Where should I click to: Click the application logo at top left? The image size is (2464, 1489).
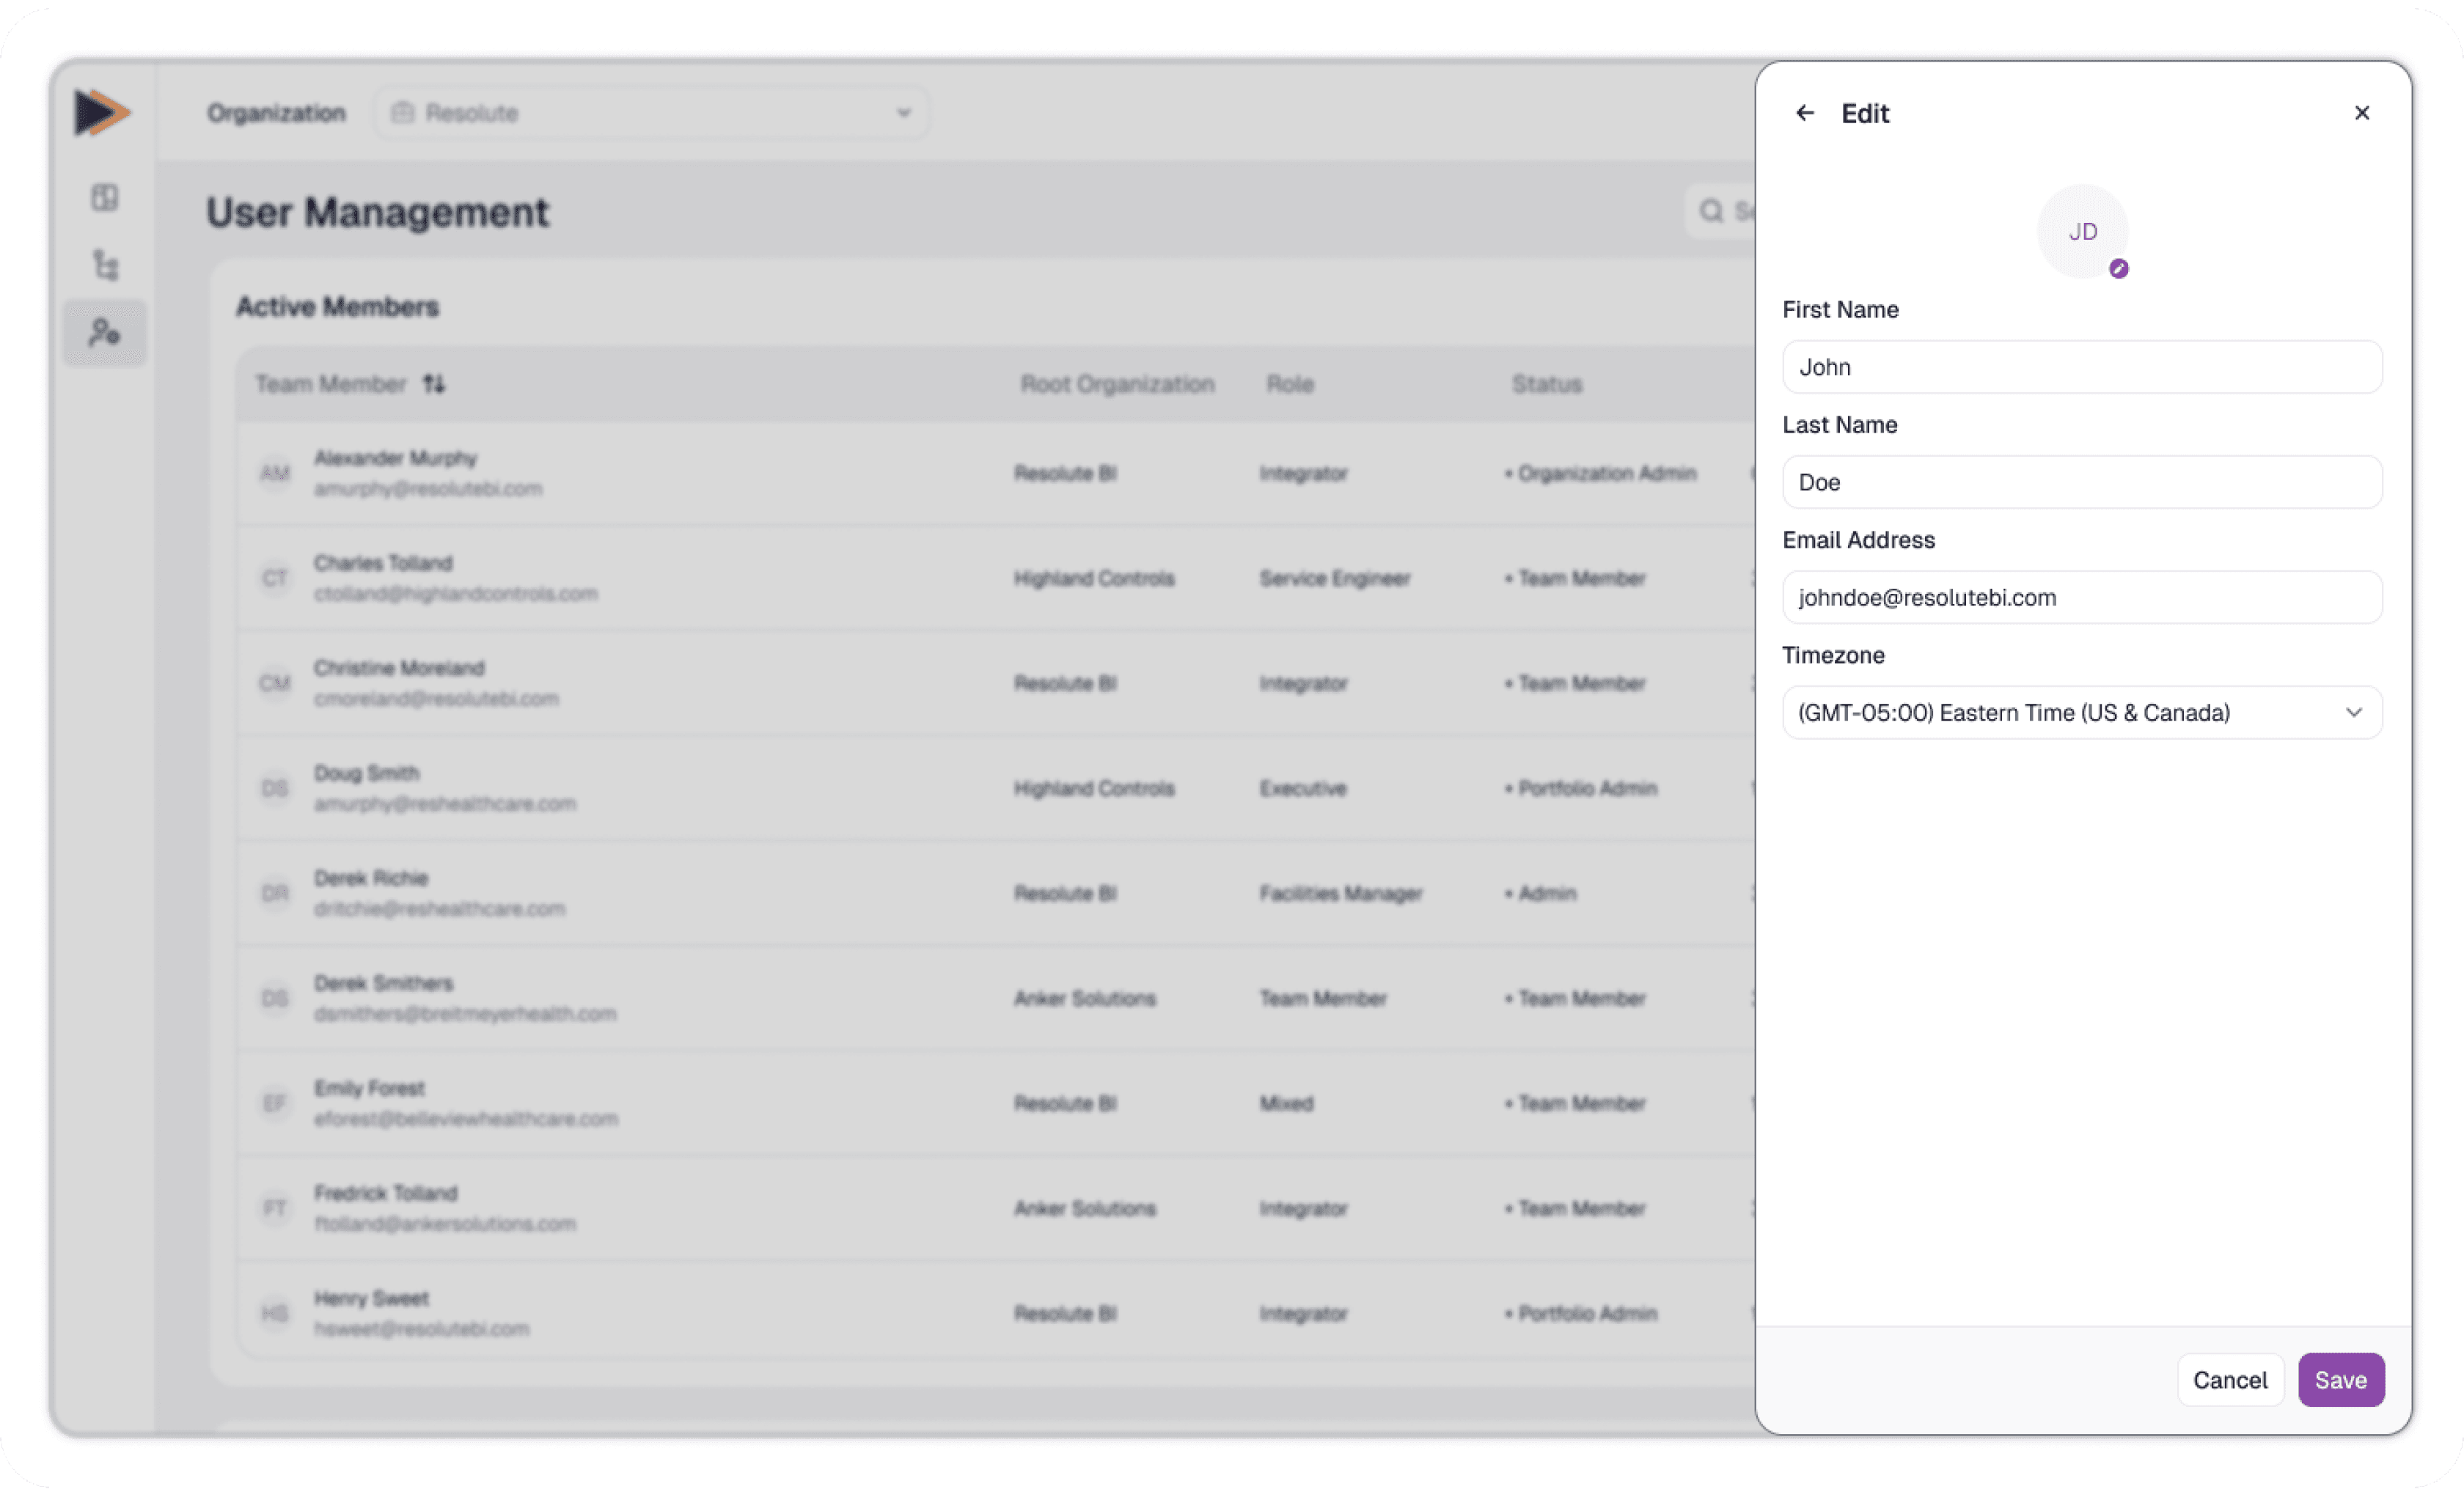tap(102, 112)
